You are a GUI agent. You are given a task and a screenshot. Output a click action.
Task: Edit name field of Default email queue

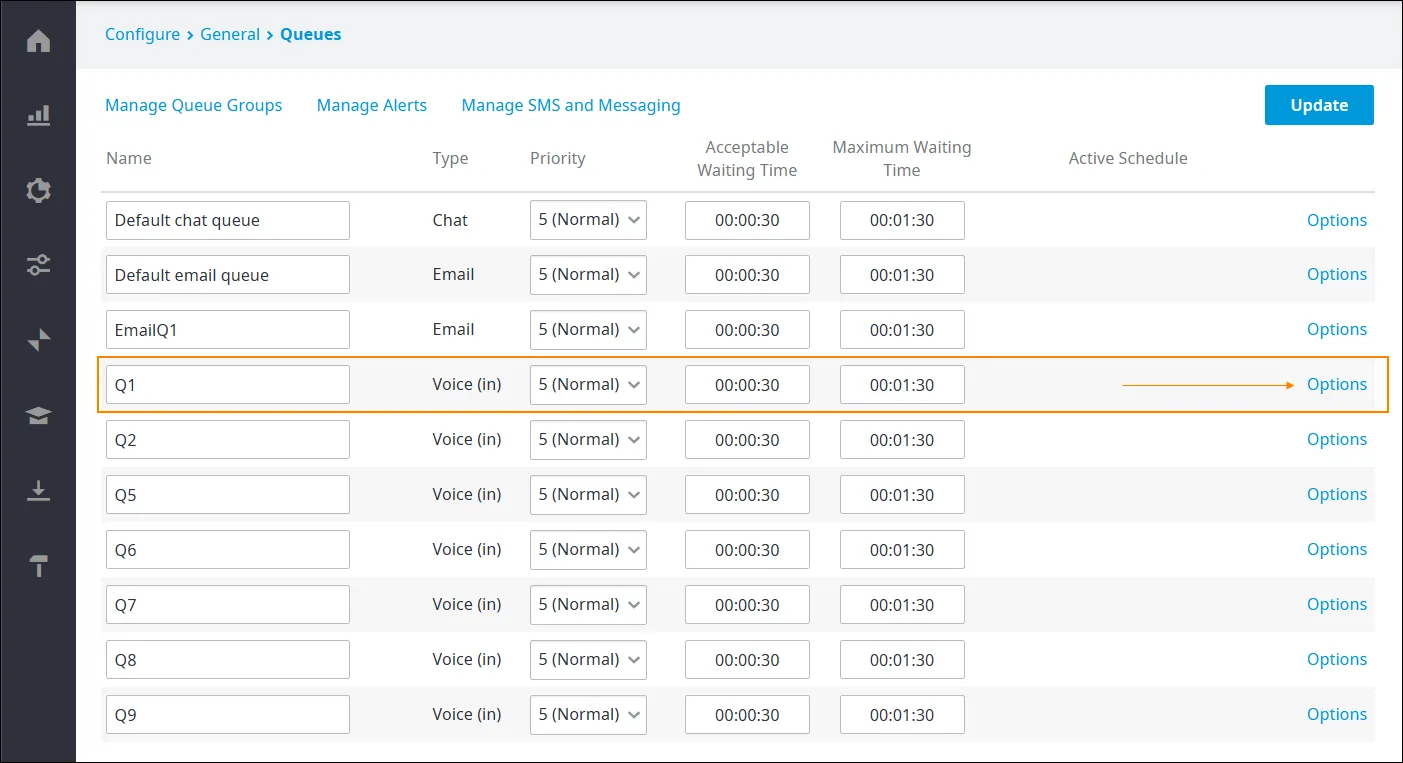228,275
